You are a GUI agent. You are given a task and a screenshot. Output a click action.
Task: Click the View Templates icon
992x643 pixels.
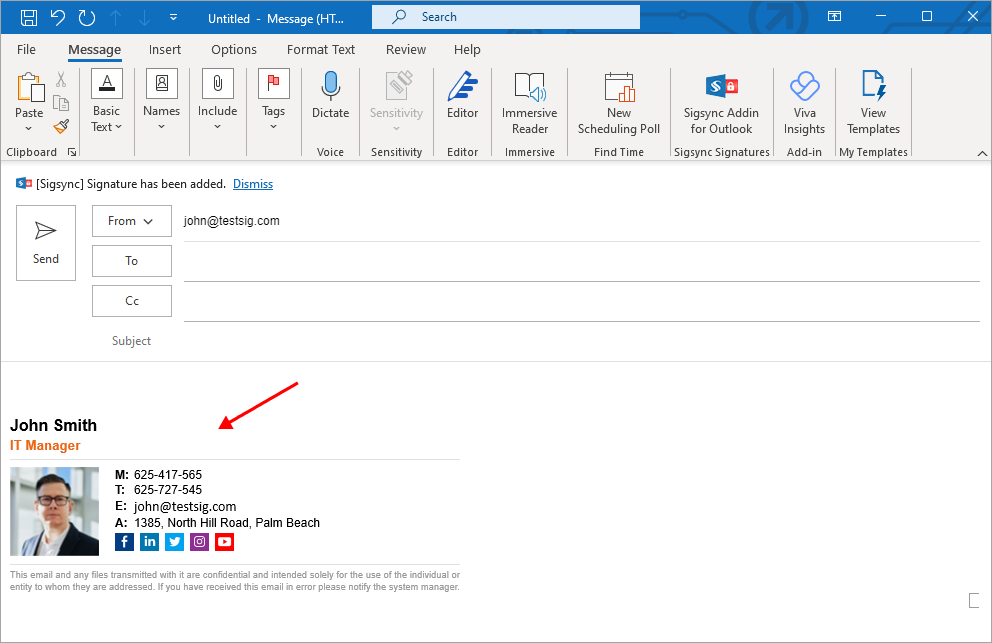pos(873,87)
